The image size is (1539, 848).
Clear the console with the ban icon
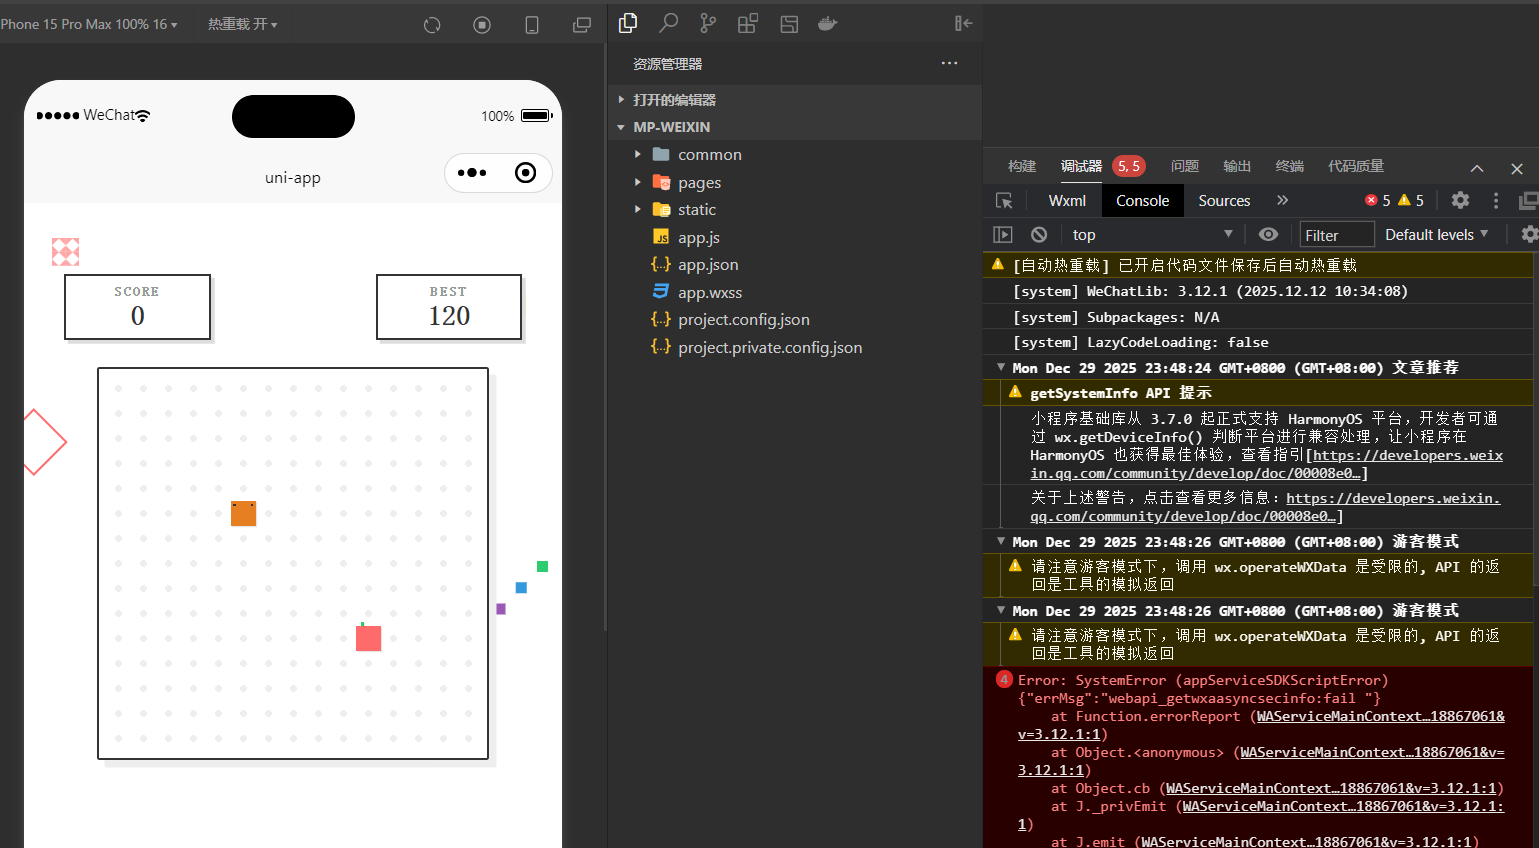click(x=1039, y=234)
